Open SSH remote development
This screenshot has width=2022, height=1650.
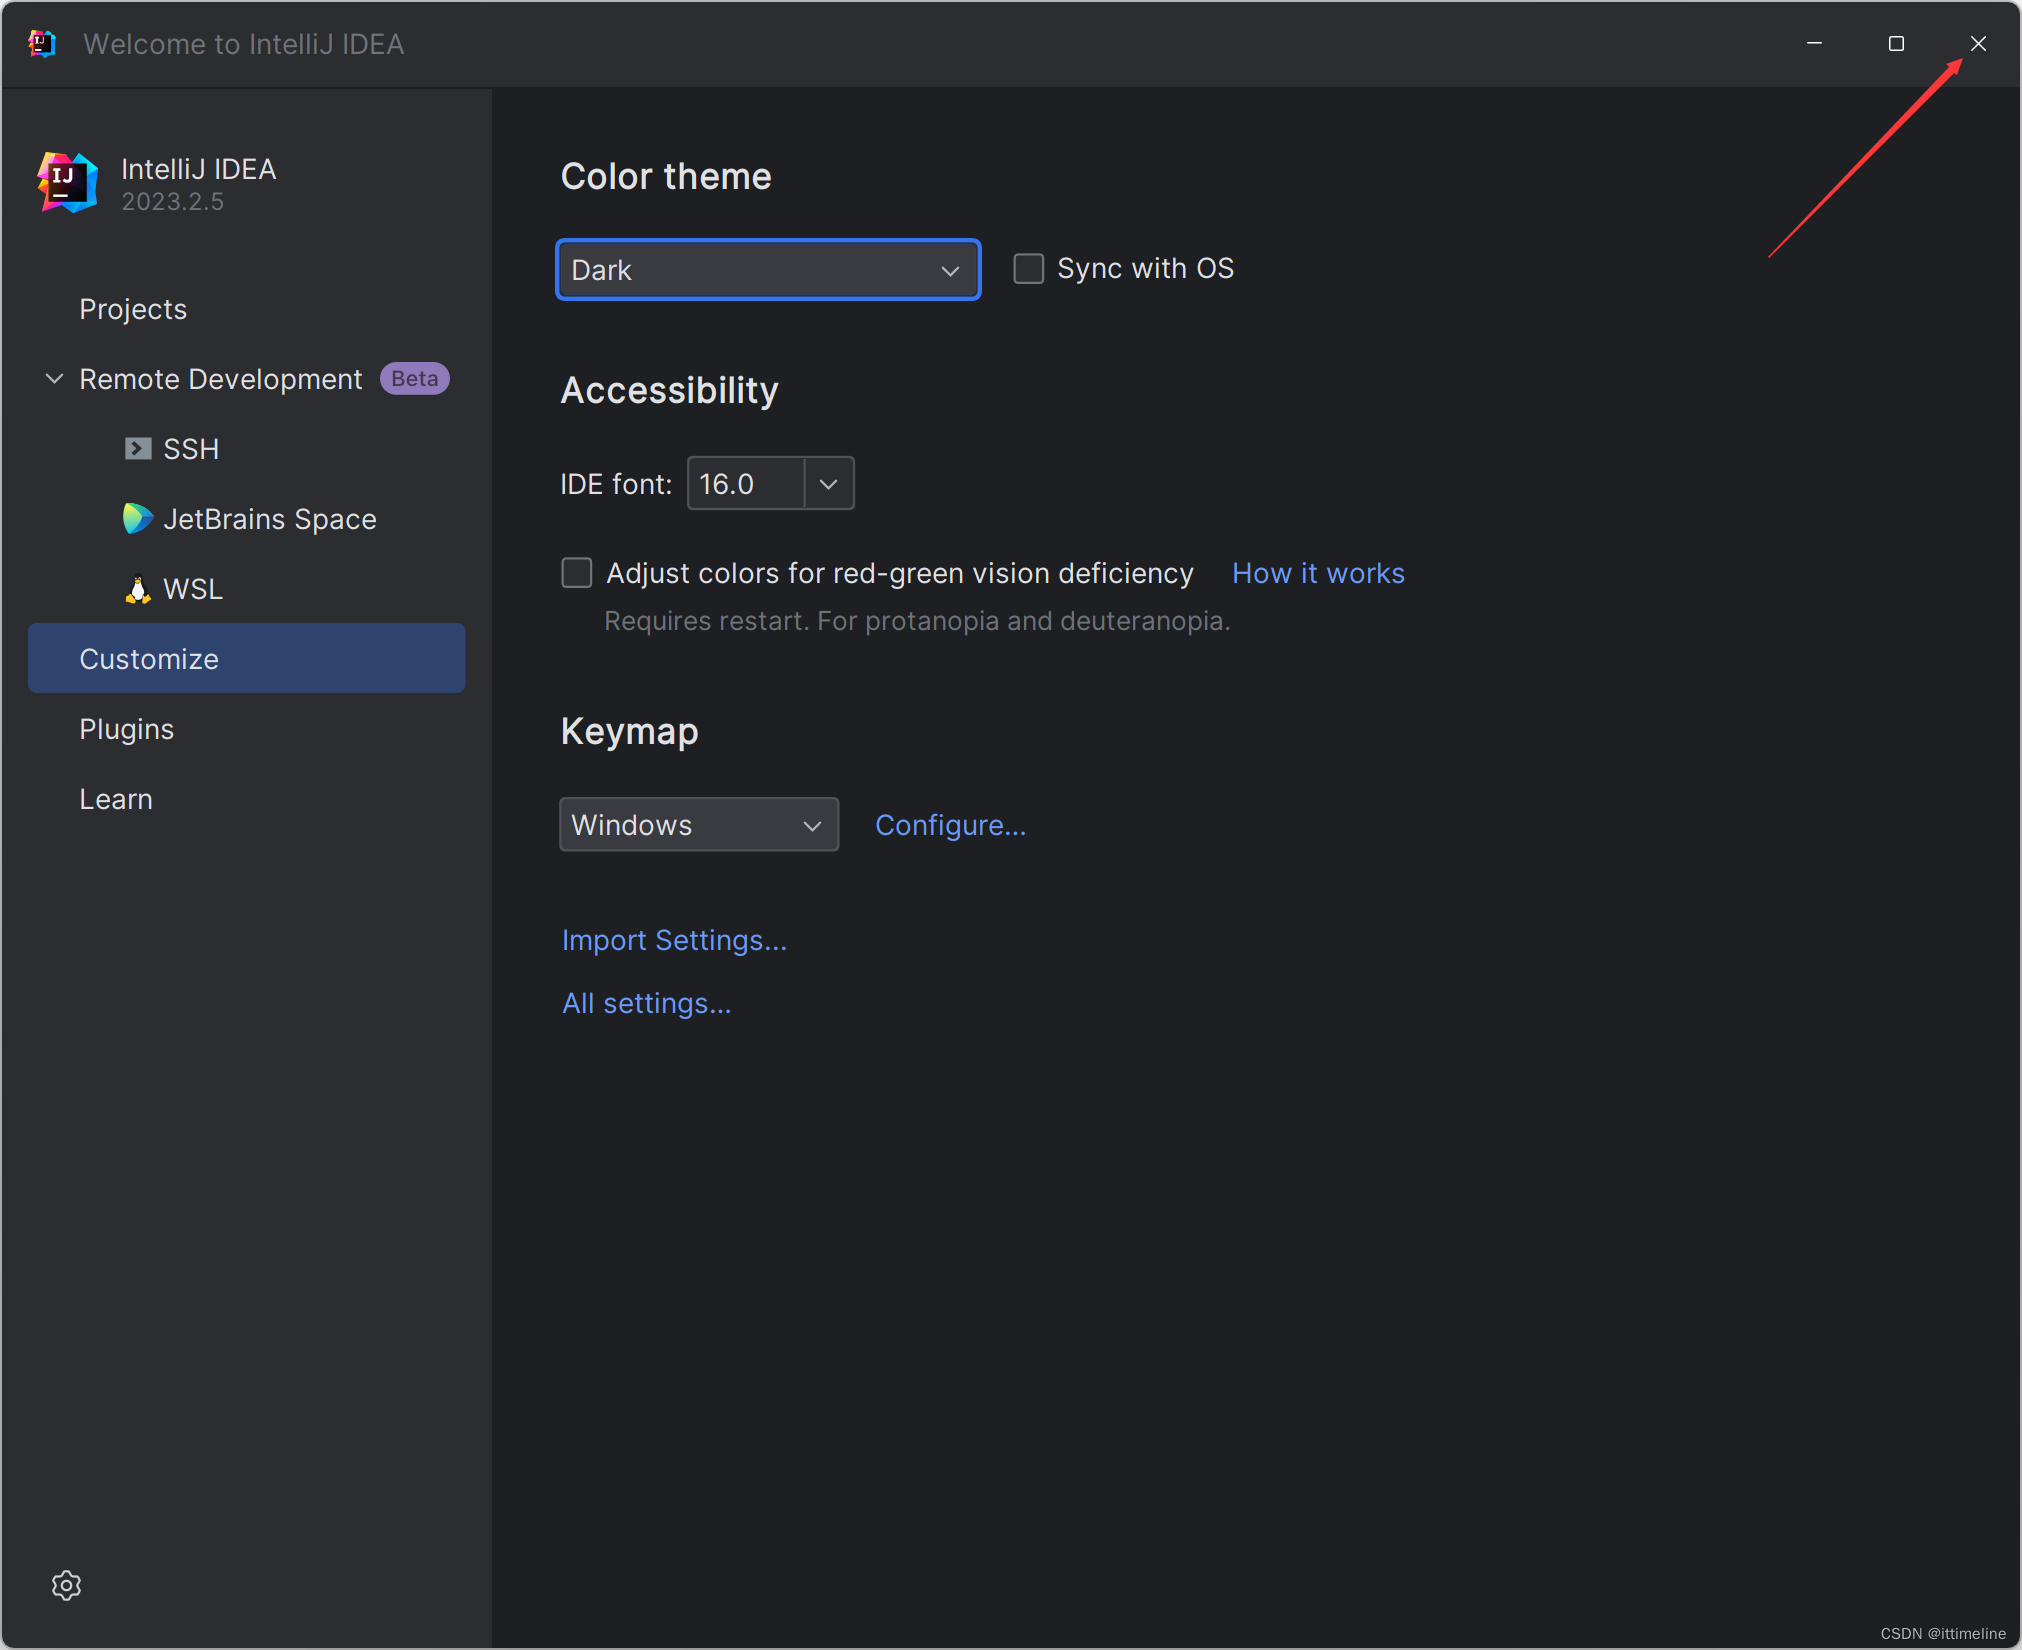(x=172, y=449)
